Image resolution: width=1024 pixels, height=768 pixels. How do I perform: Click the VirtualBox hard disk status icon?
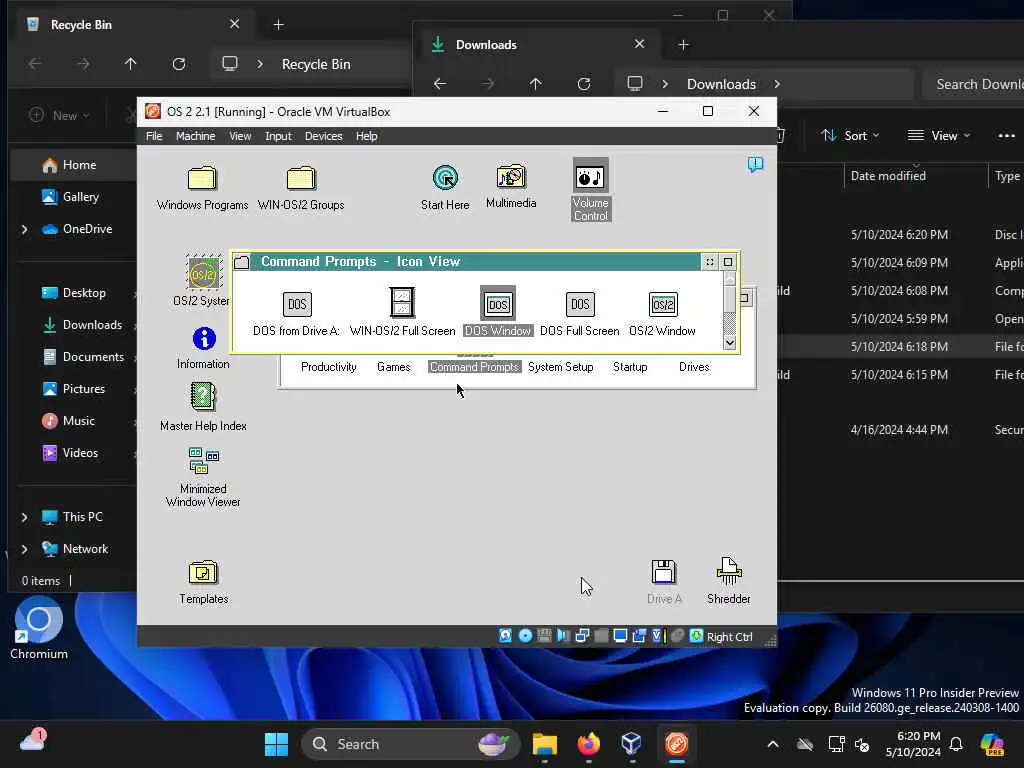point(505,635)
